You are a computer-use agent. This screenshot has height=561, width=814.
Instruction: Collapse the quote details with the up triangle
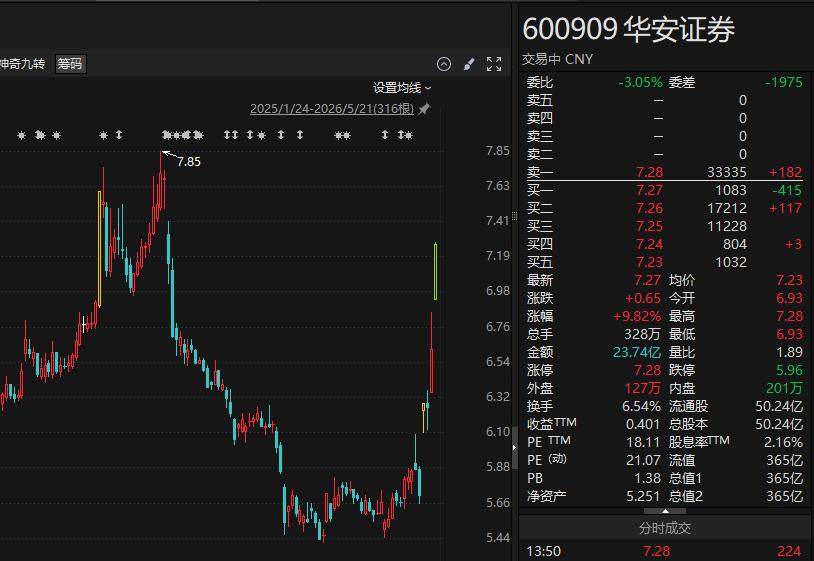665,511
